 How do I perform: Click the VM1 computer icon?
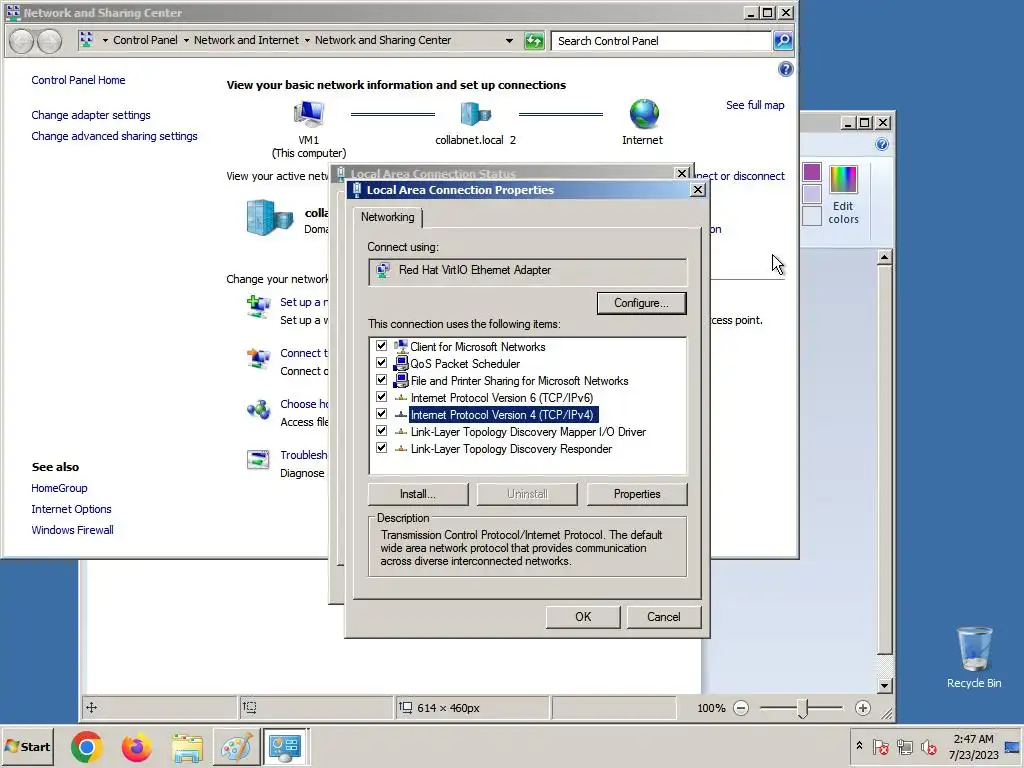pos(308,114)
